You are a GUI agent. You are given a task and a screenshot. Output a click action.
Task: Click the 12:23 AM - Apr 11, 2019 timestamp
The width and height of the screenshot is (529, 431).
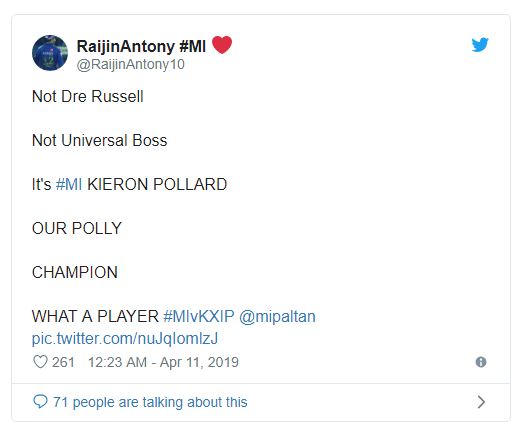pyautogui.click(x=163, y=362)
